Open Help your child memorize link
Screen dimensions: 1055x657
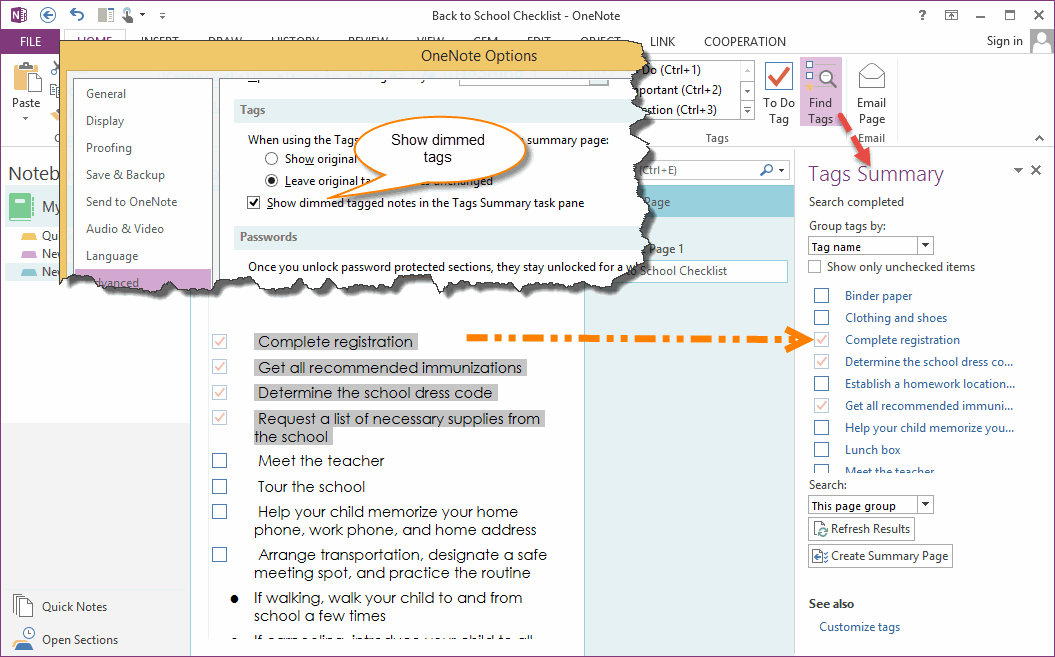pos(929,427)
